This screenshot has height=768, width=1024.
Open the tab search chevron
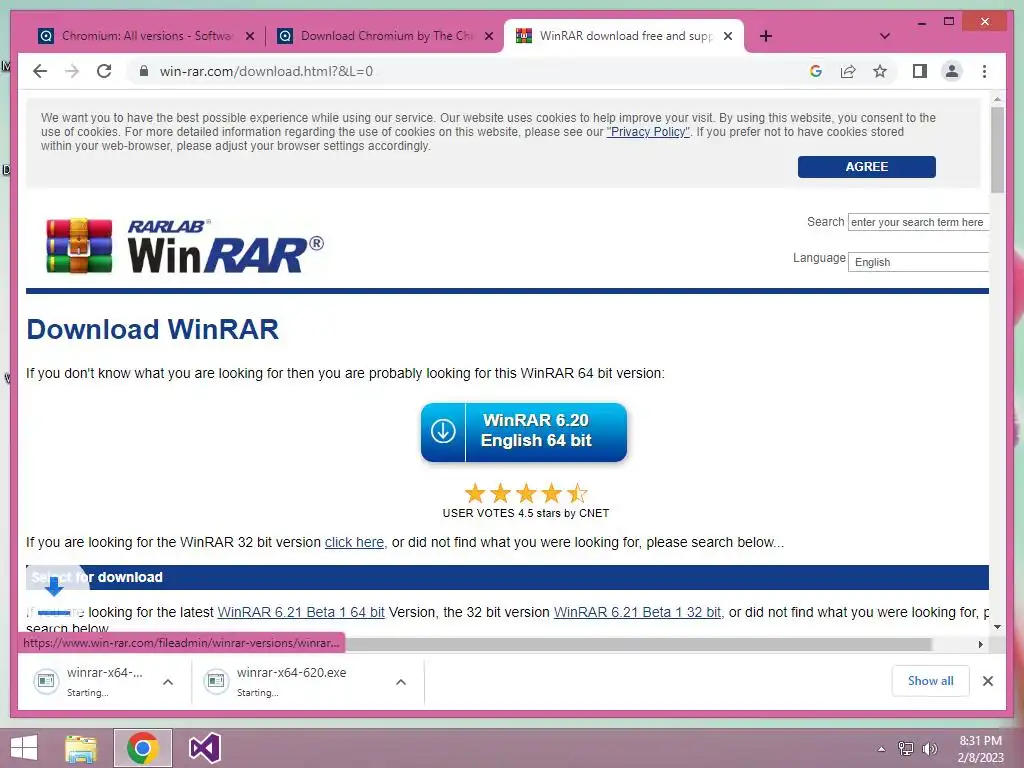pos(885,36)
